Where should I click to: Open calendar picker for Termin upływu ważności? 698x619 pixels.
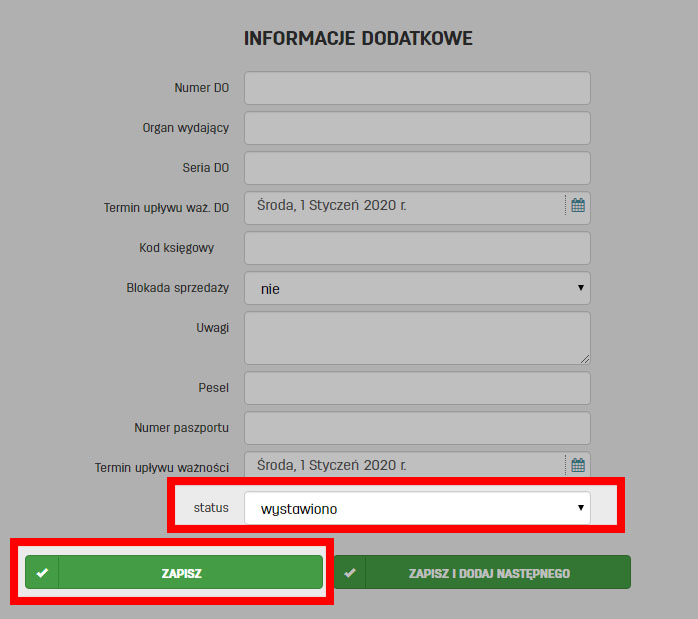(x=577, y=465)
